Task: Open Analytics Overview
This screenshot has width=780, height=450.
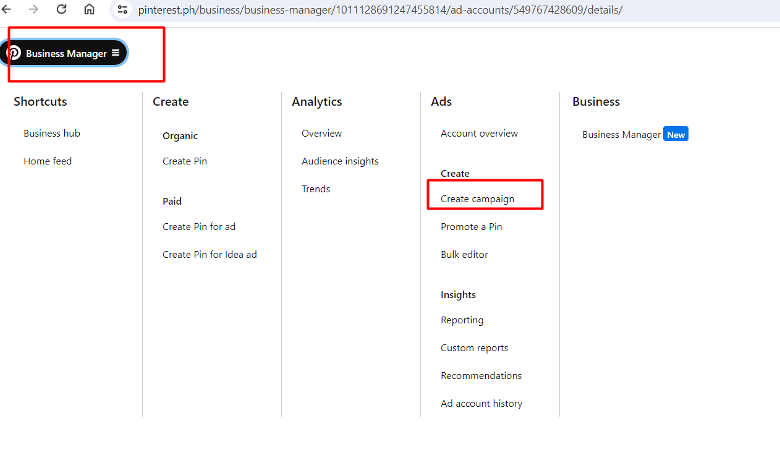Action: (x=321, y=133)
